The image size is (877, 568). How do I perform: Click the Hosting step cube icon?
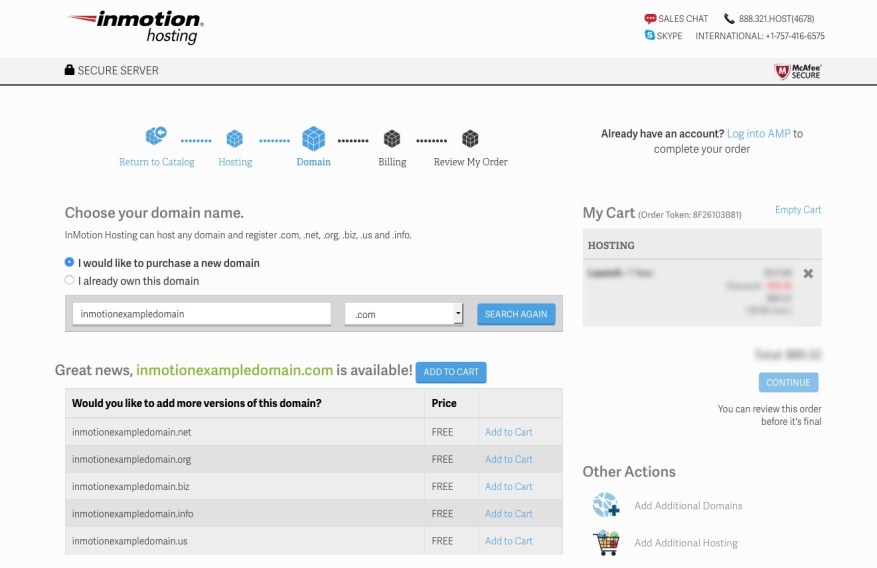point(235,138)
